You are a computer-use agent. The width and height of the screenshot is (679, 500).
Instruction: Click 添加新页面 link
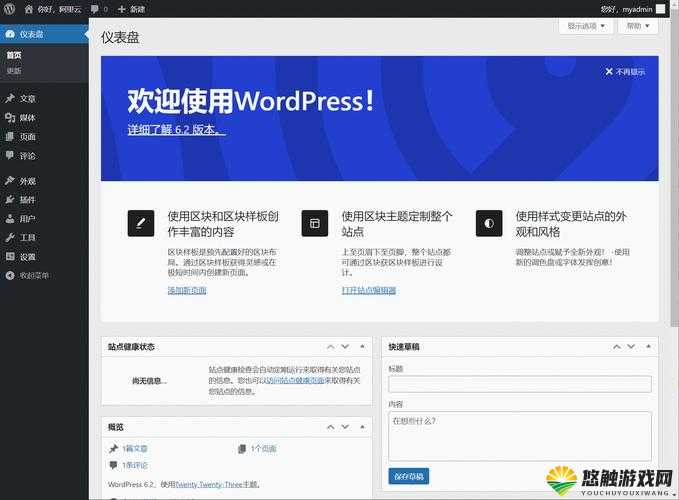pyautogui.click(x=187, y=290)
